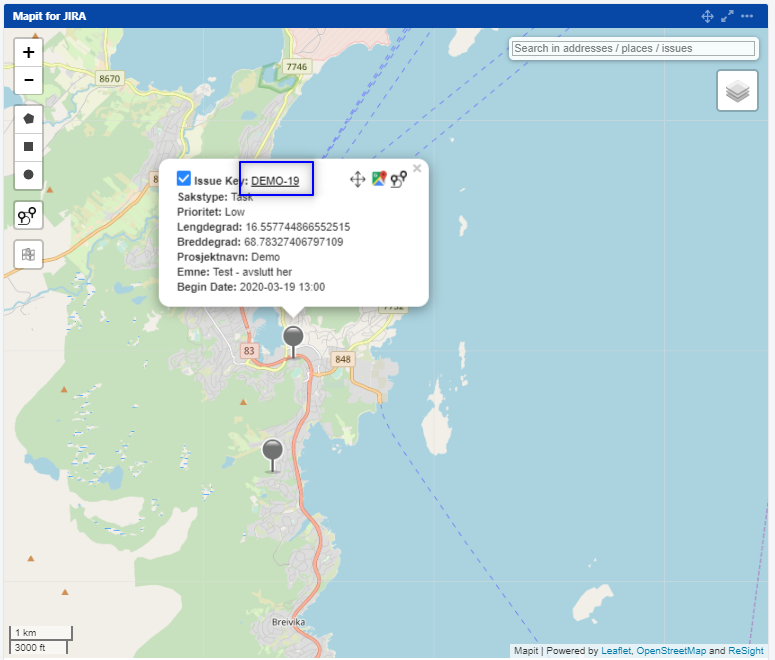Zoom in on the map
Screen dimensions: 775x660
pyautogui.click(x=28, y=52)
